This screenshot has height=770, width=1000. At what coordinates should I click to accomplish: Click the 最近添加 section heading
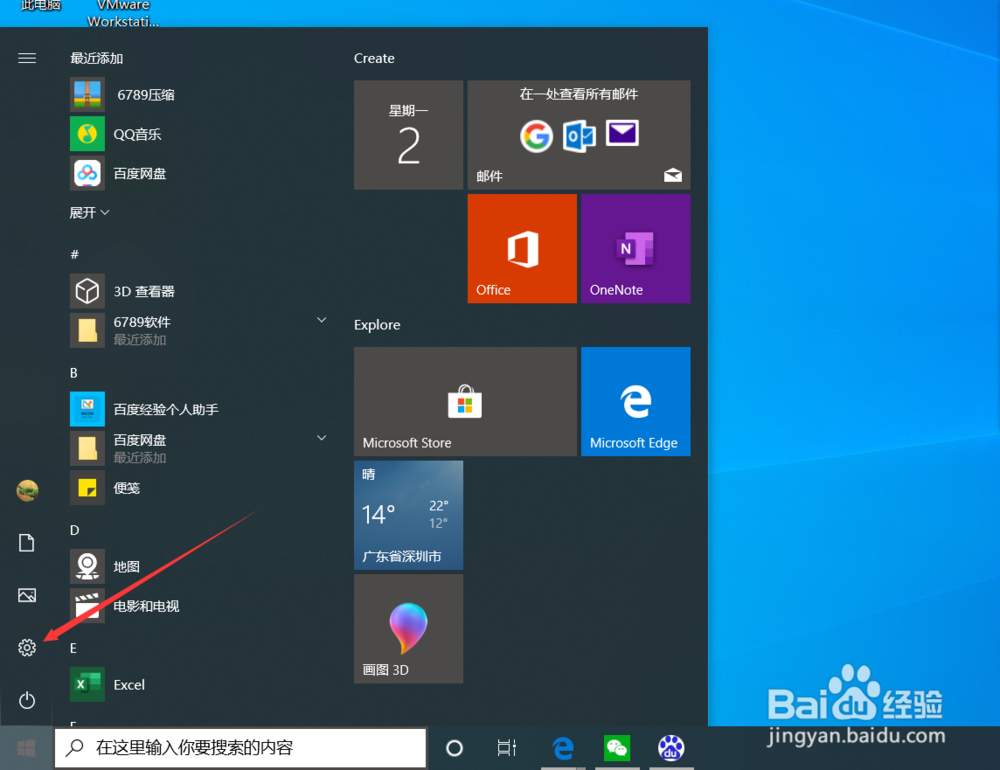click(x=96, y=58)
